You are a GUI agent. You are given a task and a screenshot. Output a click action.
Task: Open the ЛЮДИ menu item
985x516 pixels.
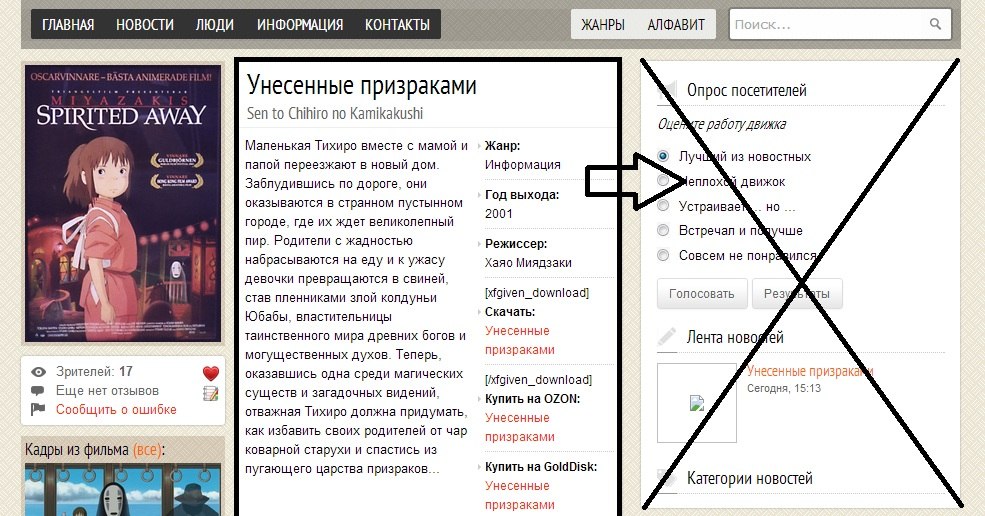pyautogui.click(x=215, y=25)
